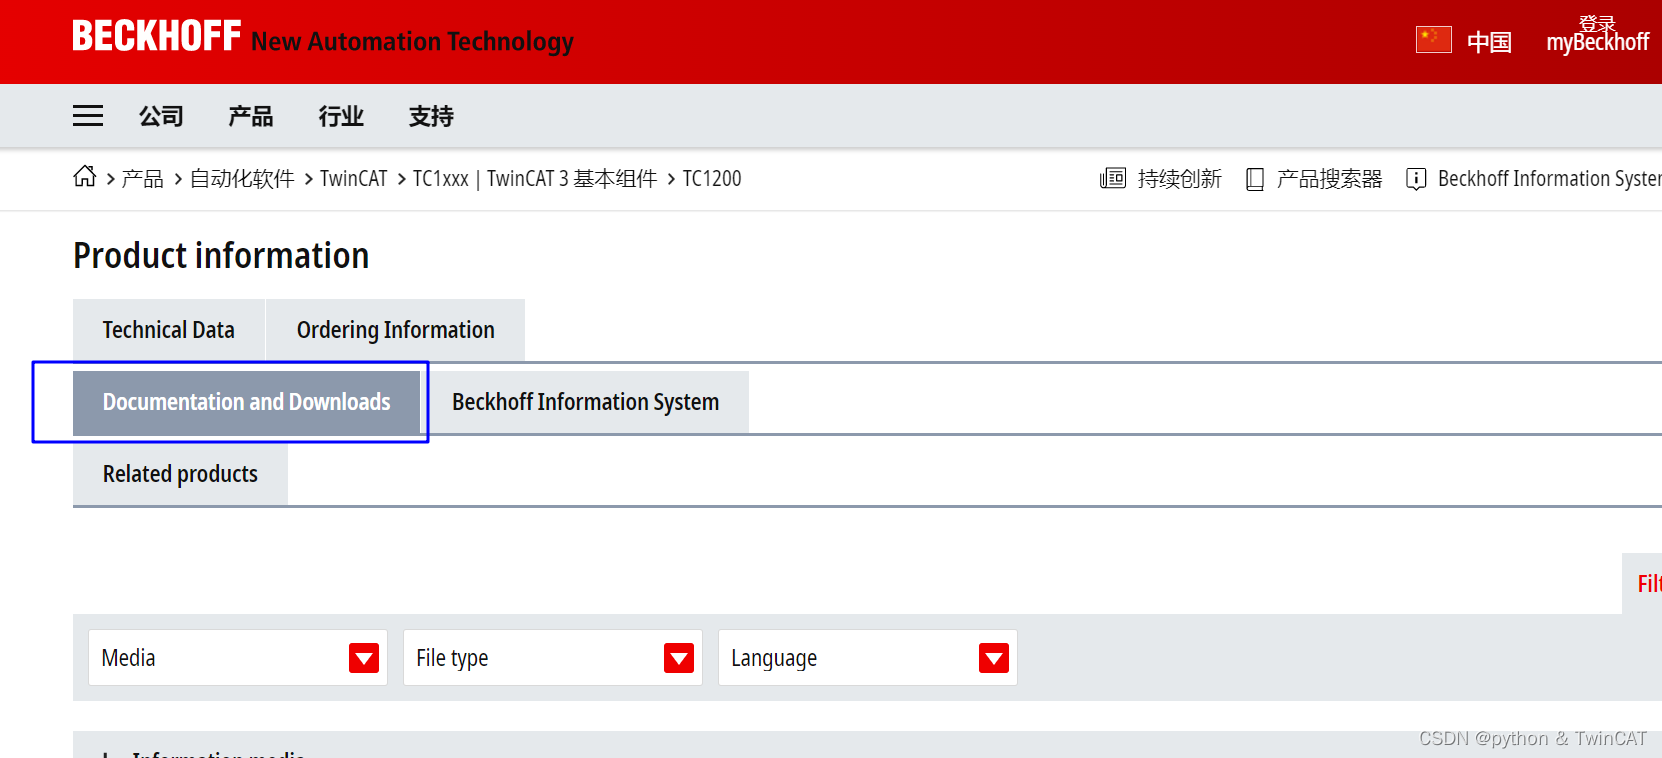Open myBeckhoff login link
The height and width of the screenshot is (758, 1662).
click(1598, 36)
